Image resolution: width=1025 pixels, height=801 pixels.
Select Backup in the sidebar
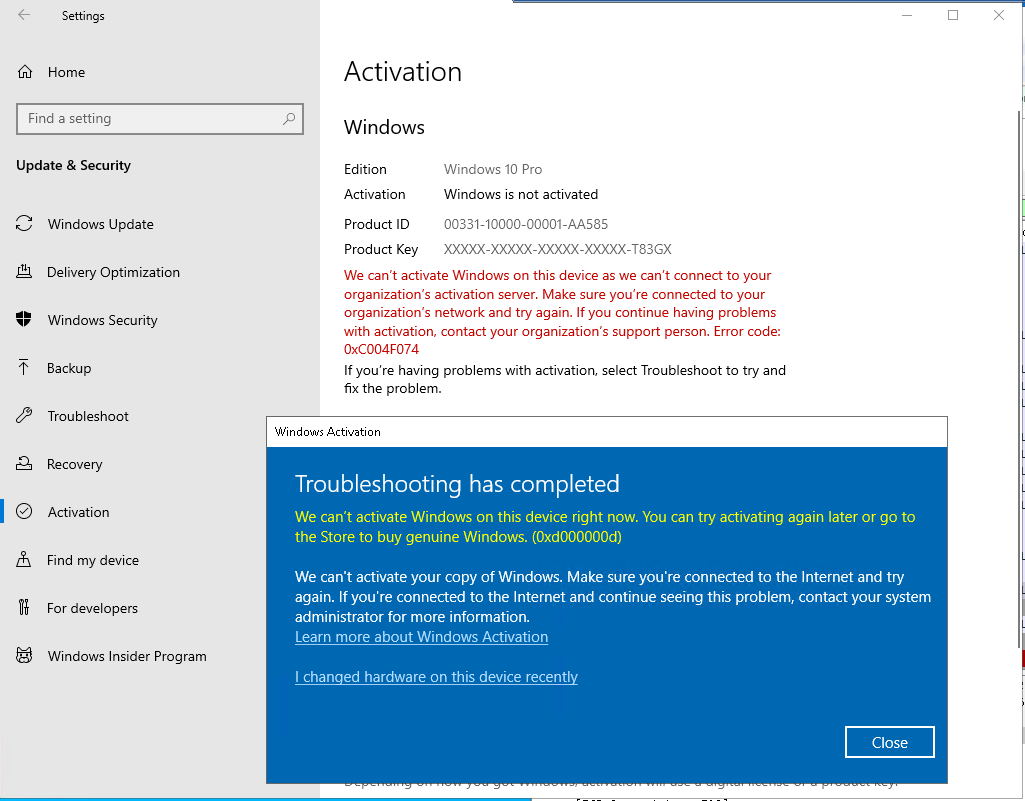pyautogui.click(x=69, y=368)
